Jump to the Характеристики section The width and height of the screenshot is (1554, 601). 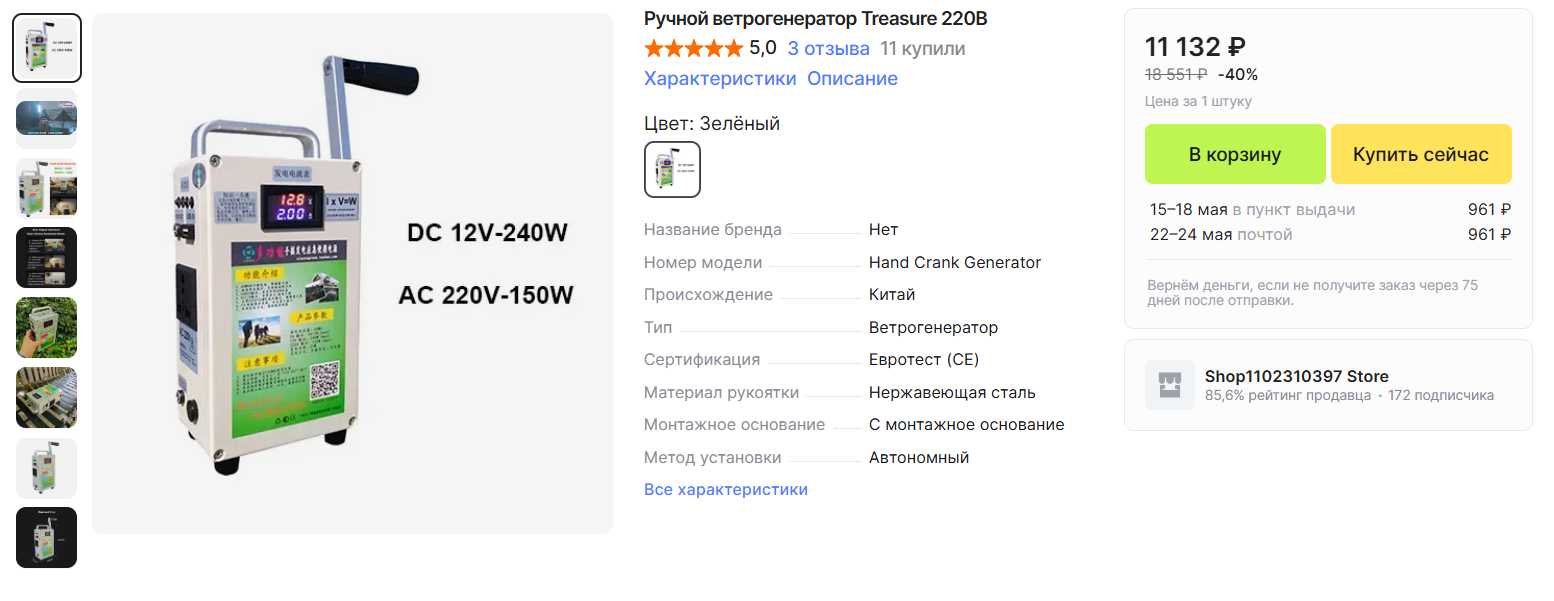click(x=720, y=78)
